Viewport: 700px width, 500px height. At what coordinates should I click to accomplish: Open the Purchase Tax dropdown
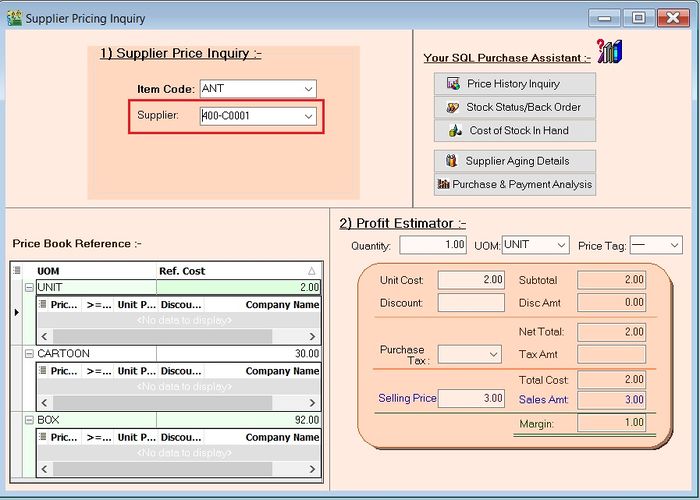[494, 354]
